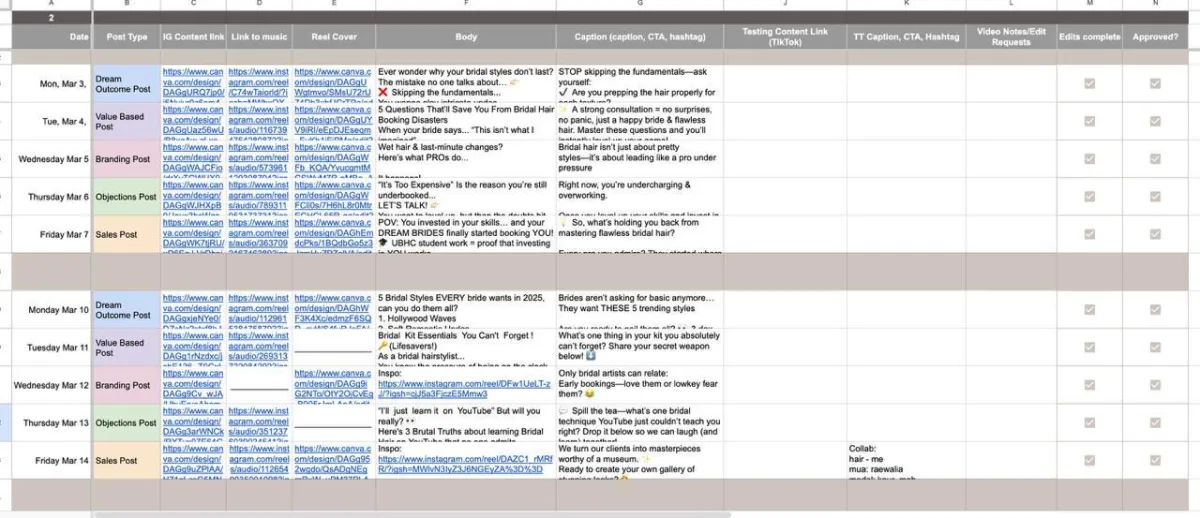Click the Approved? header cell
Viewport: 1200px width, 518px height.
tap(1155, 37)
